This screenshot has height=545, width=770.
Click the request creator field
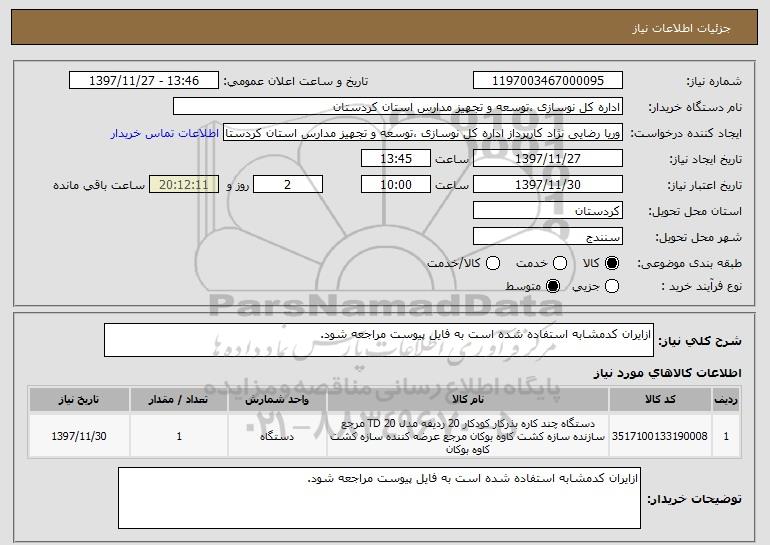423,133
